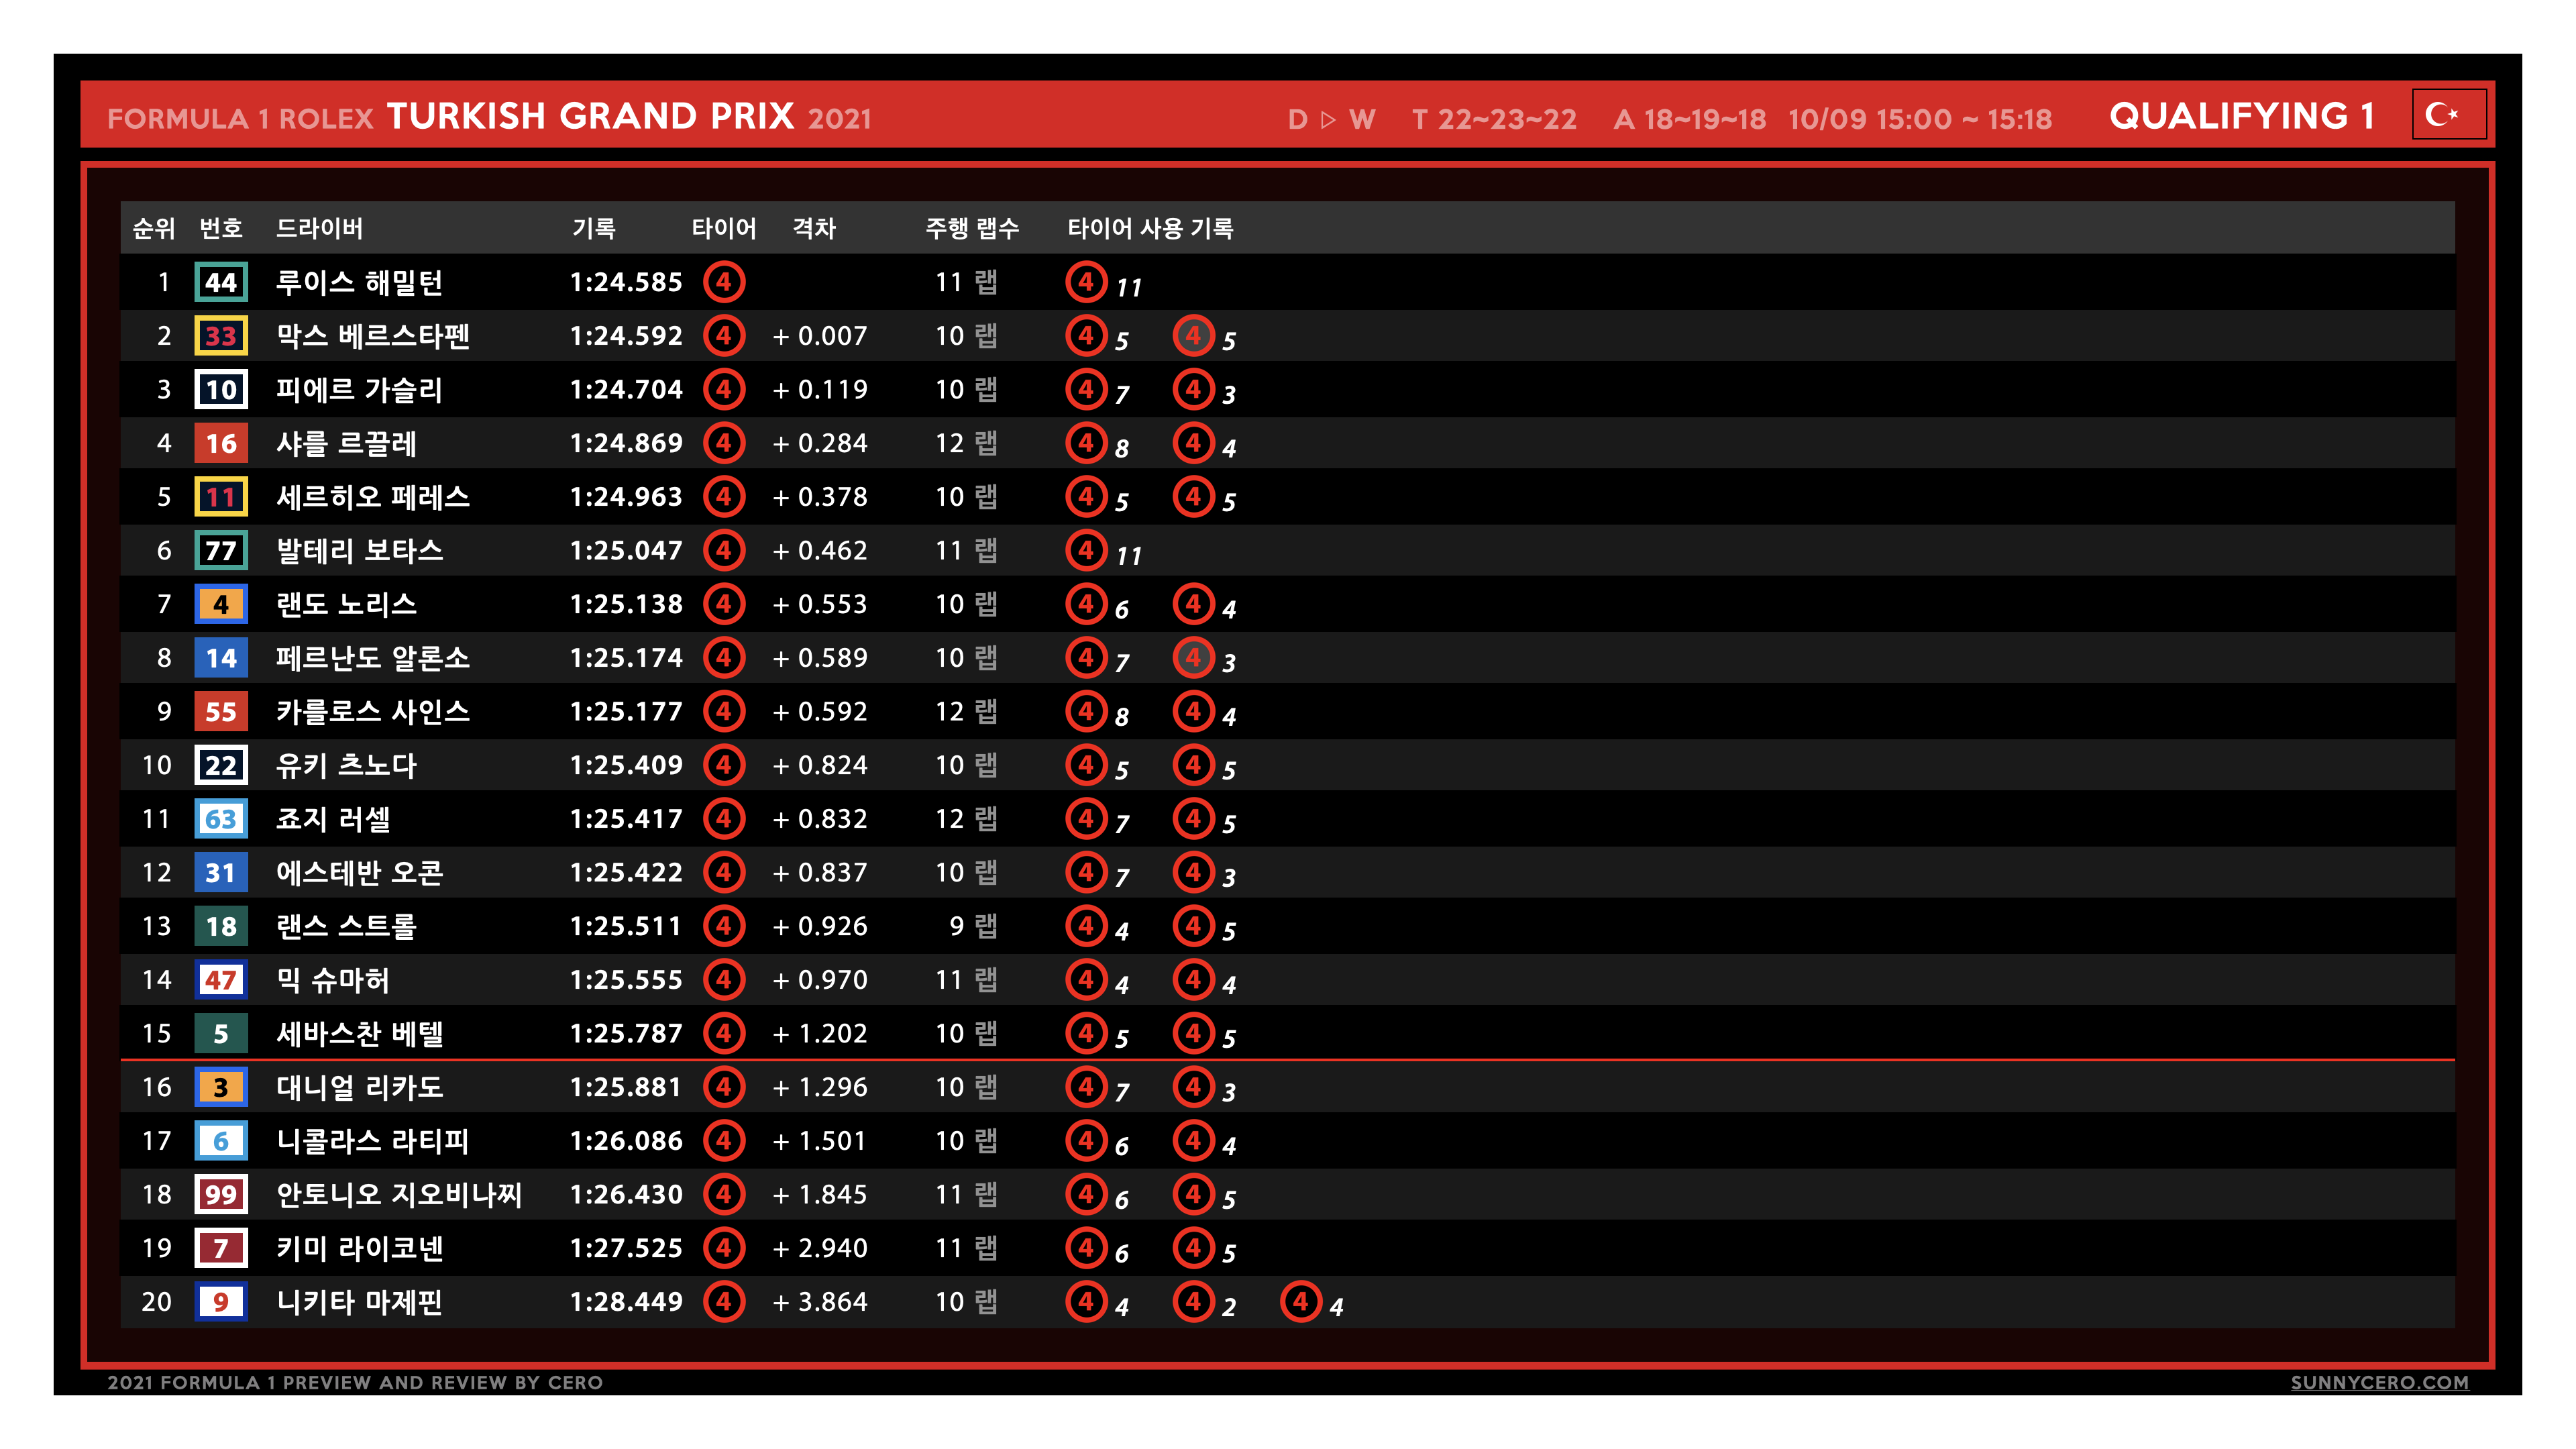Click tyre icon next to Hamilton's 1:24.585
The width and height of the screenshot is (2576, 1449).
click(724, 282)
